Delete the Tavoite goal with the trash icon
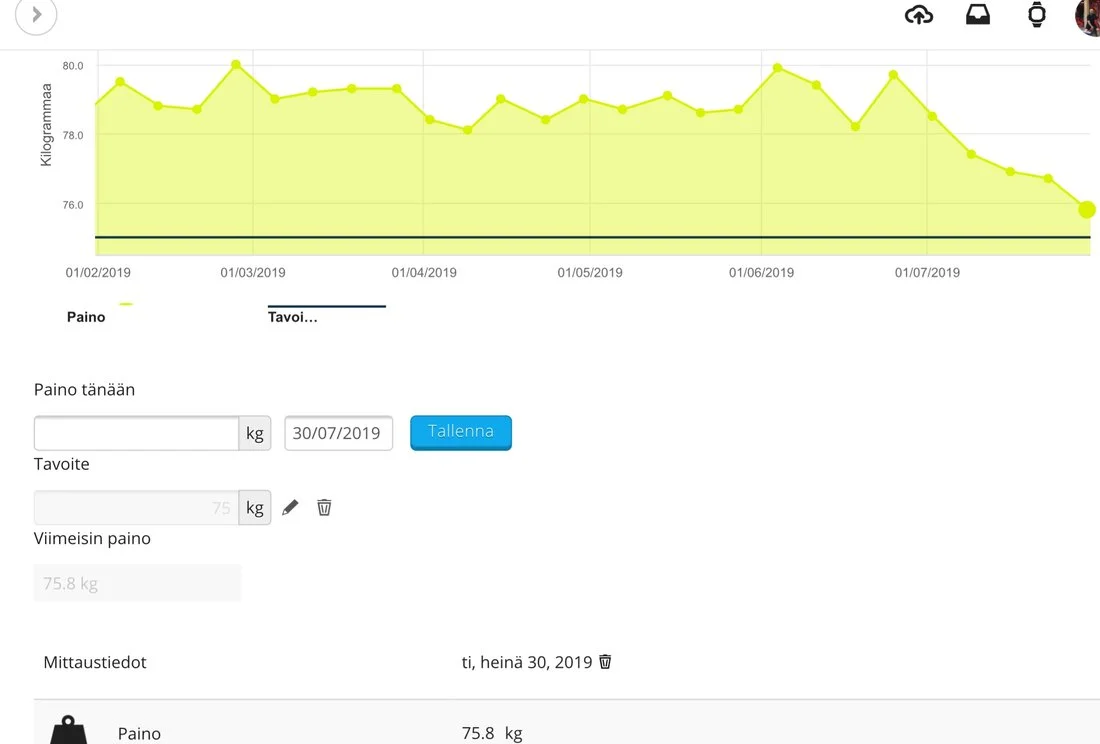The width and height of the screenshot is (1100, 744). [x=324, y=508]
